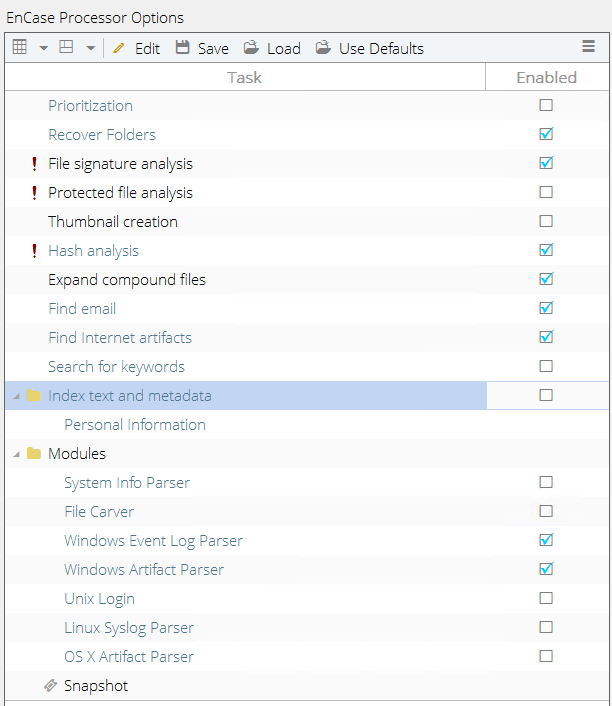The width and height of the screenshot is (612, 706).
Task: Click the Enabled column header
Action: (x=547, y=77)
